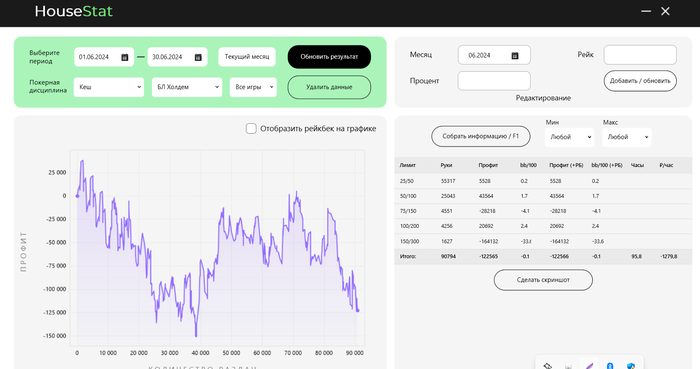Image resolution: width=700 pixels, height=369 pixels.
Task: Focus the month field 06.2024
Action: (494, 55)
